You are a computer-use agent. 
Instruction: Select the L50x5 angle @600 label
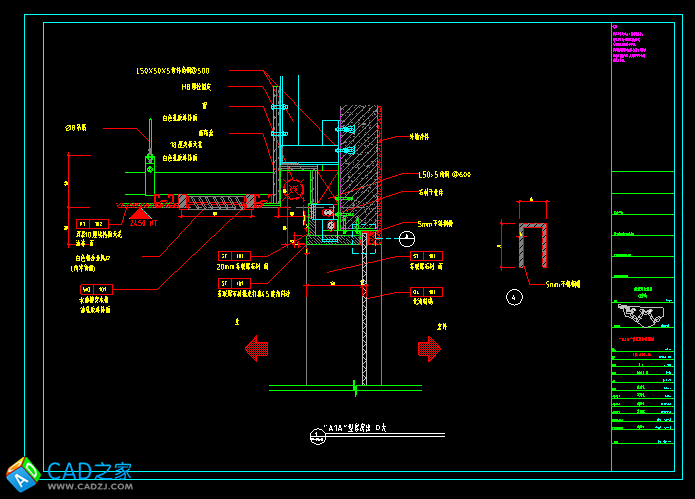[x=444, y=175]
